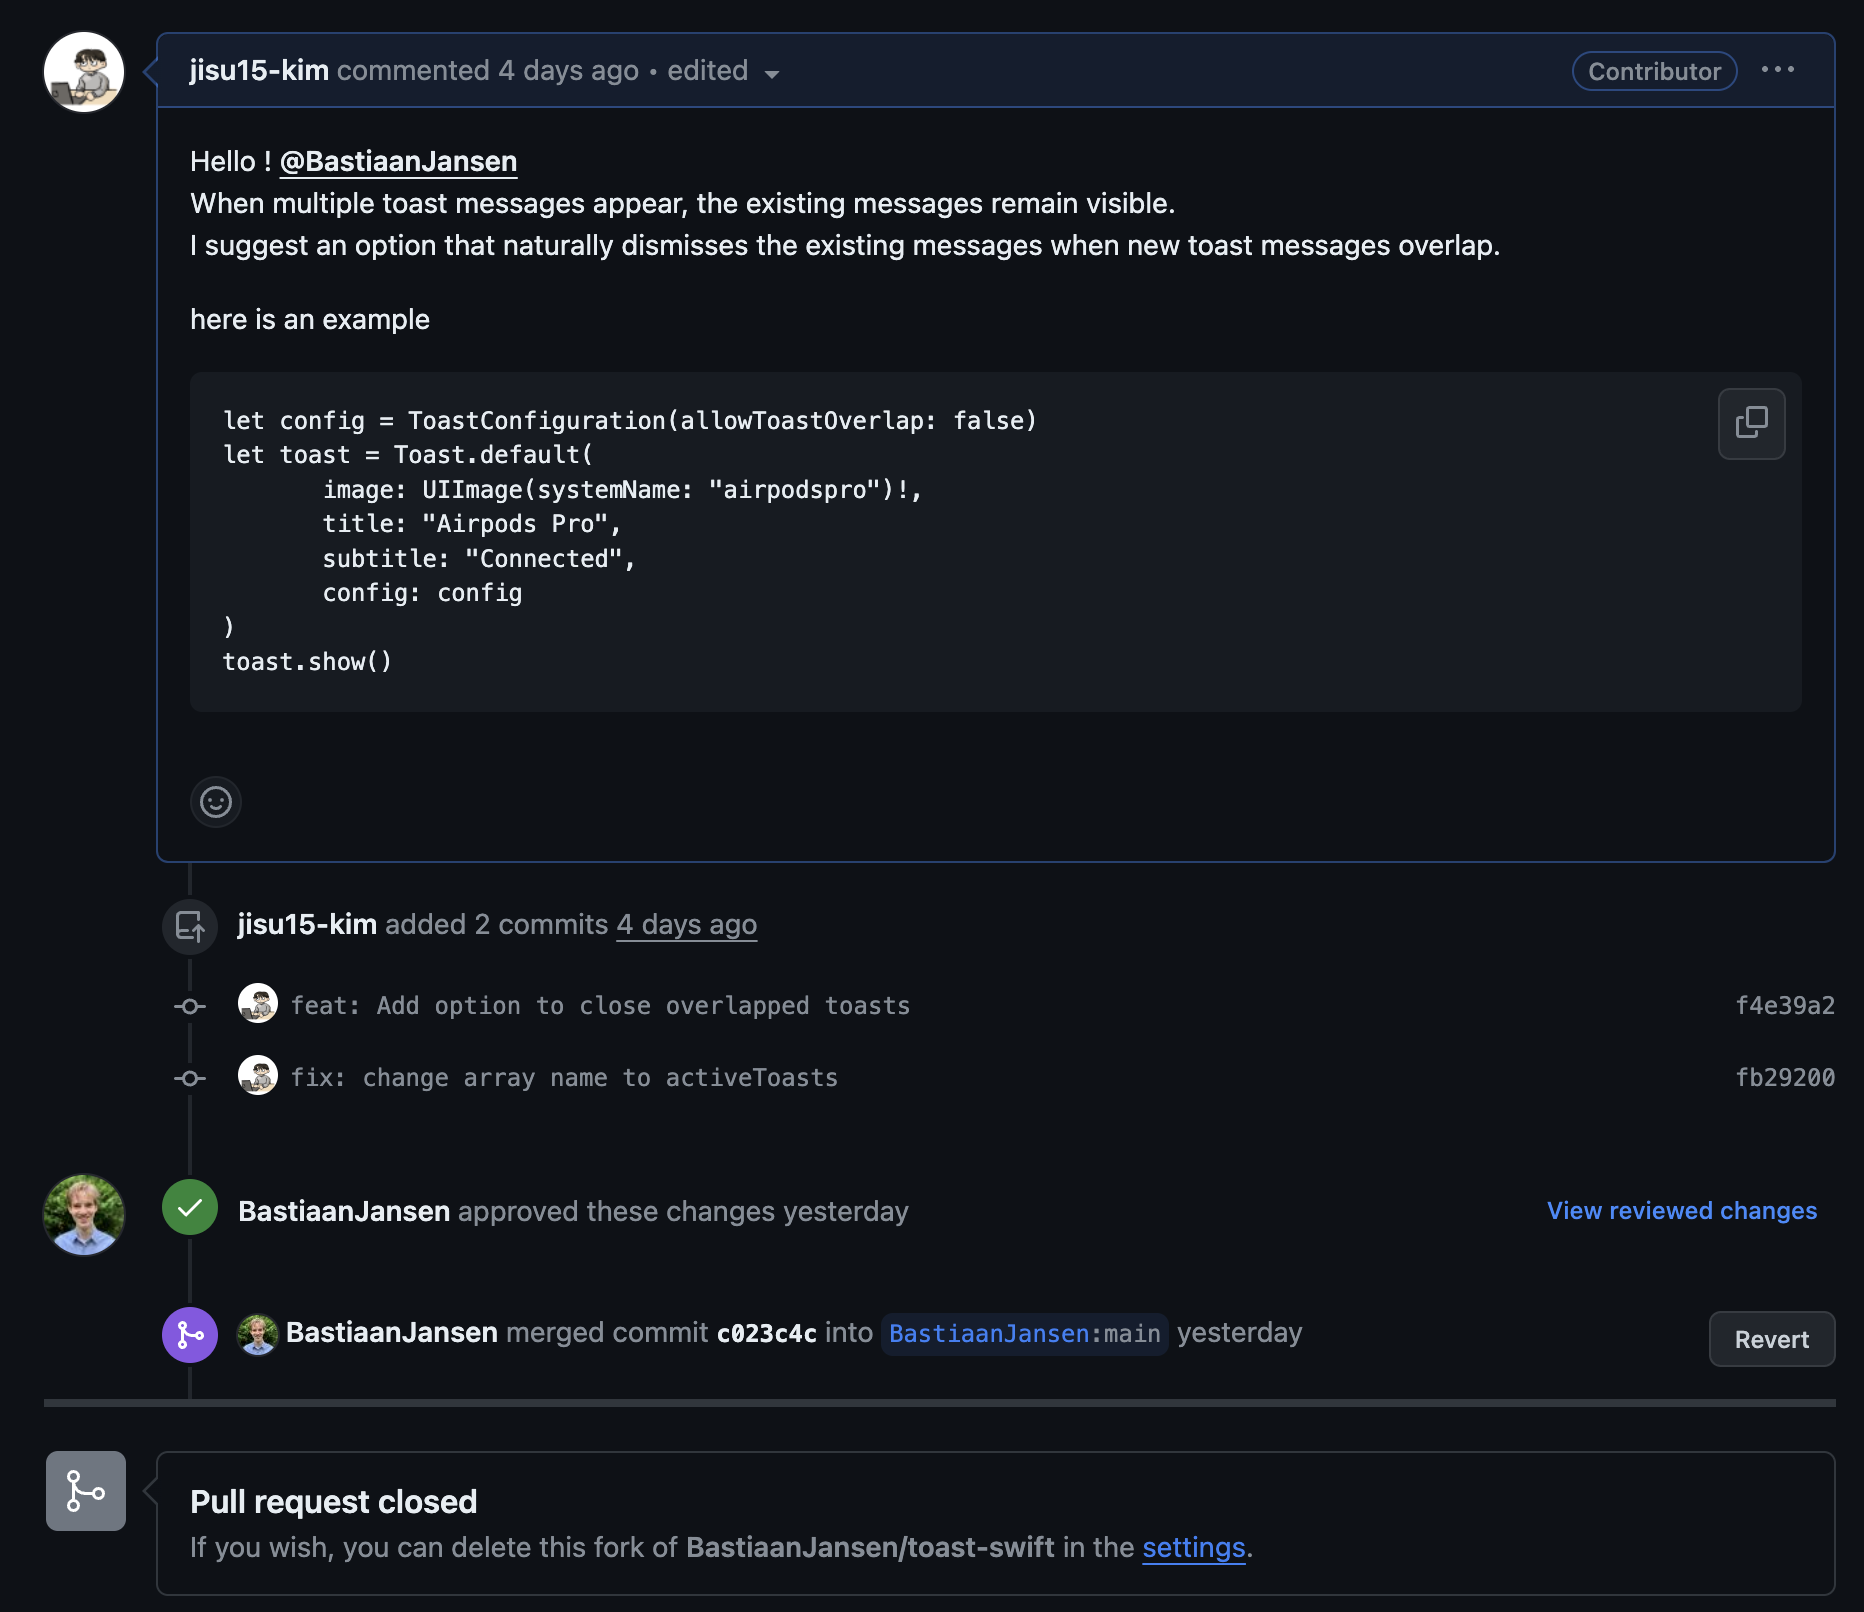Open merged commit c023c4c
The image size is (1864, 1612).
(x=767, y=1334)
